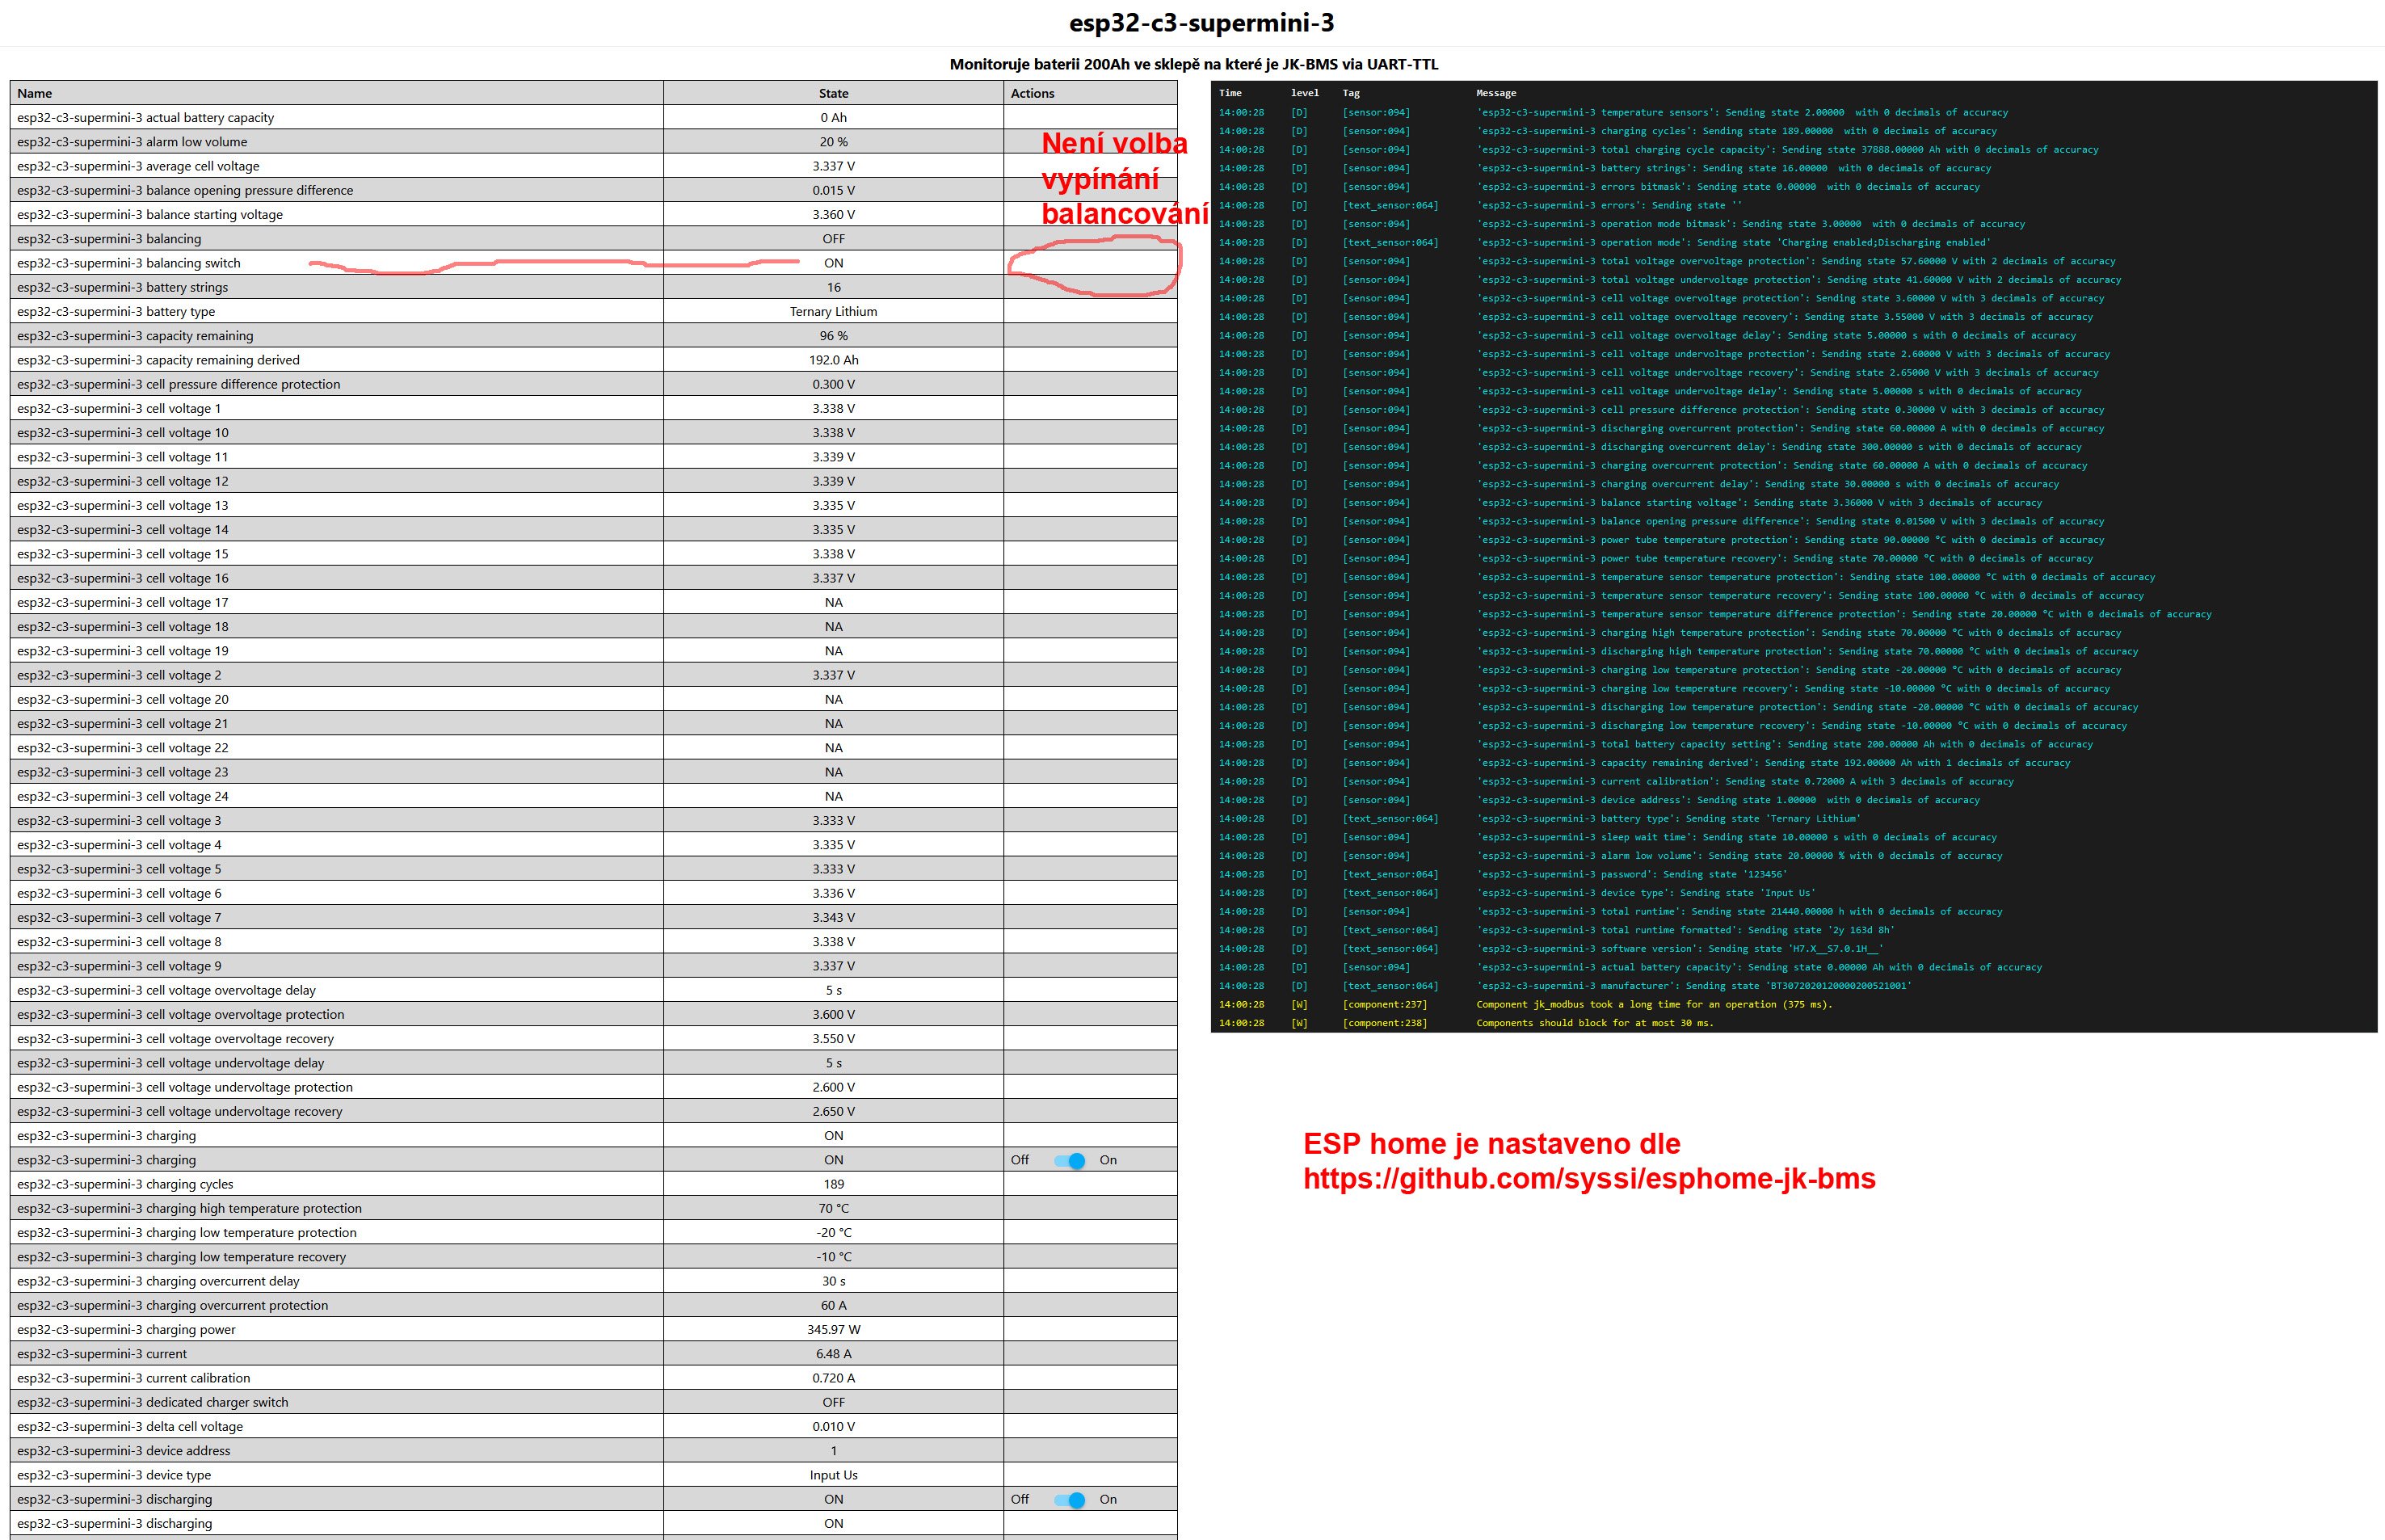Click the jk_modbus long operation warning log line
The width and height of the screenshot is (2385, 1540).
point(1654,1004)
